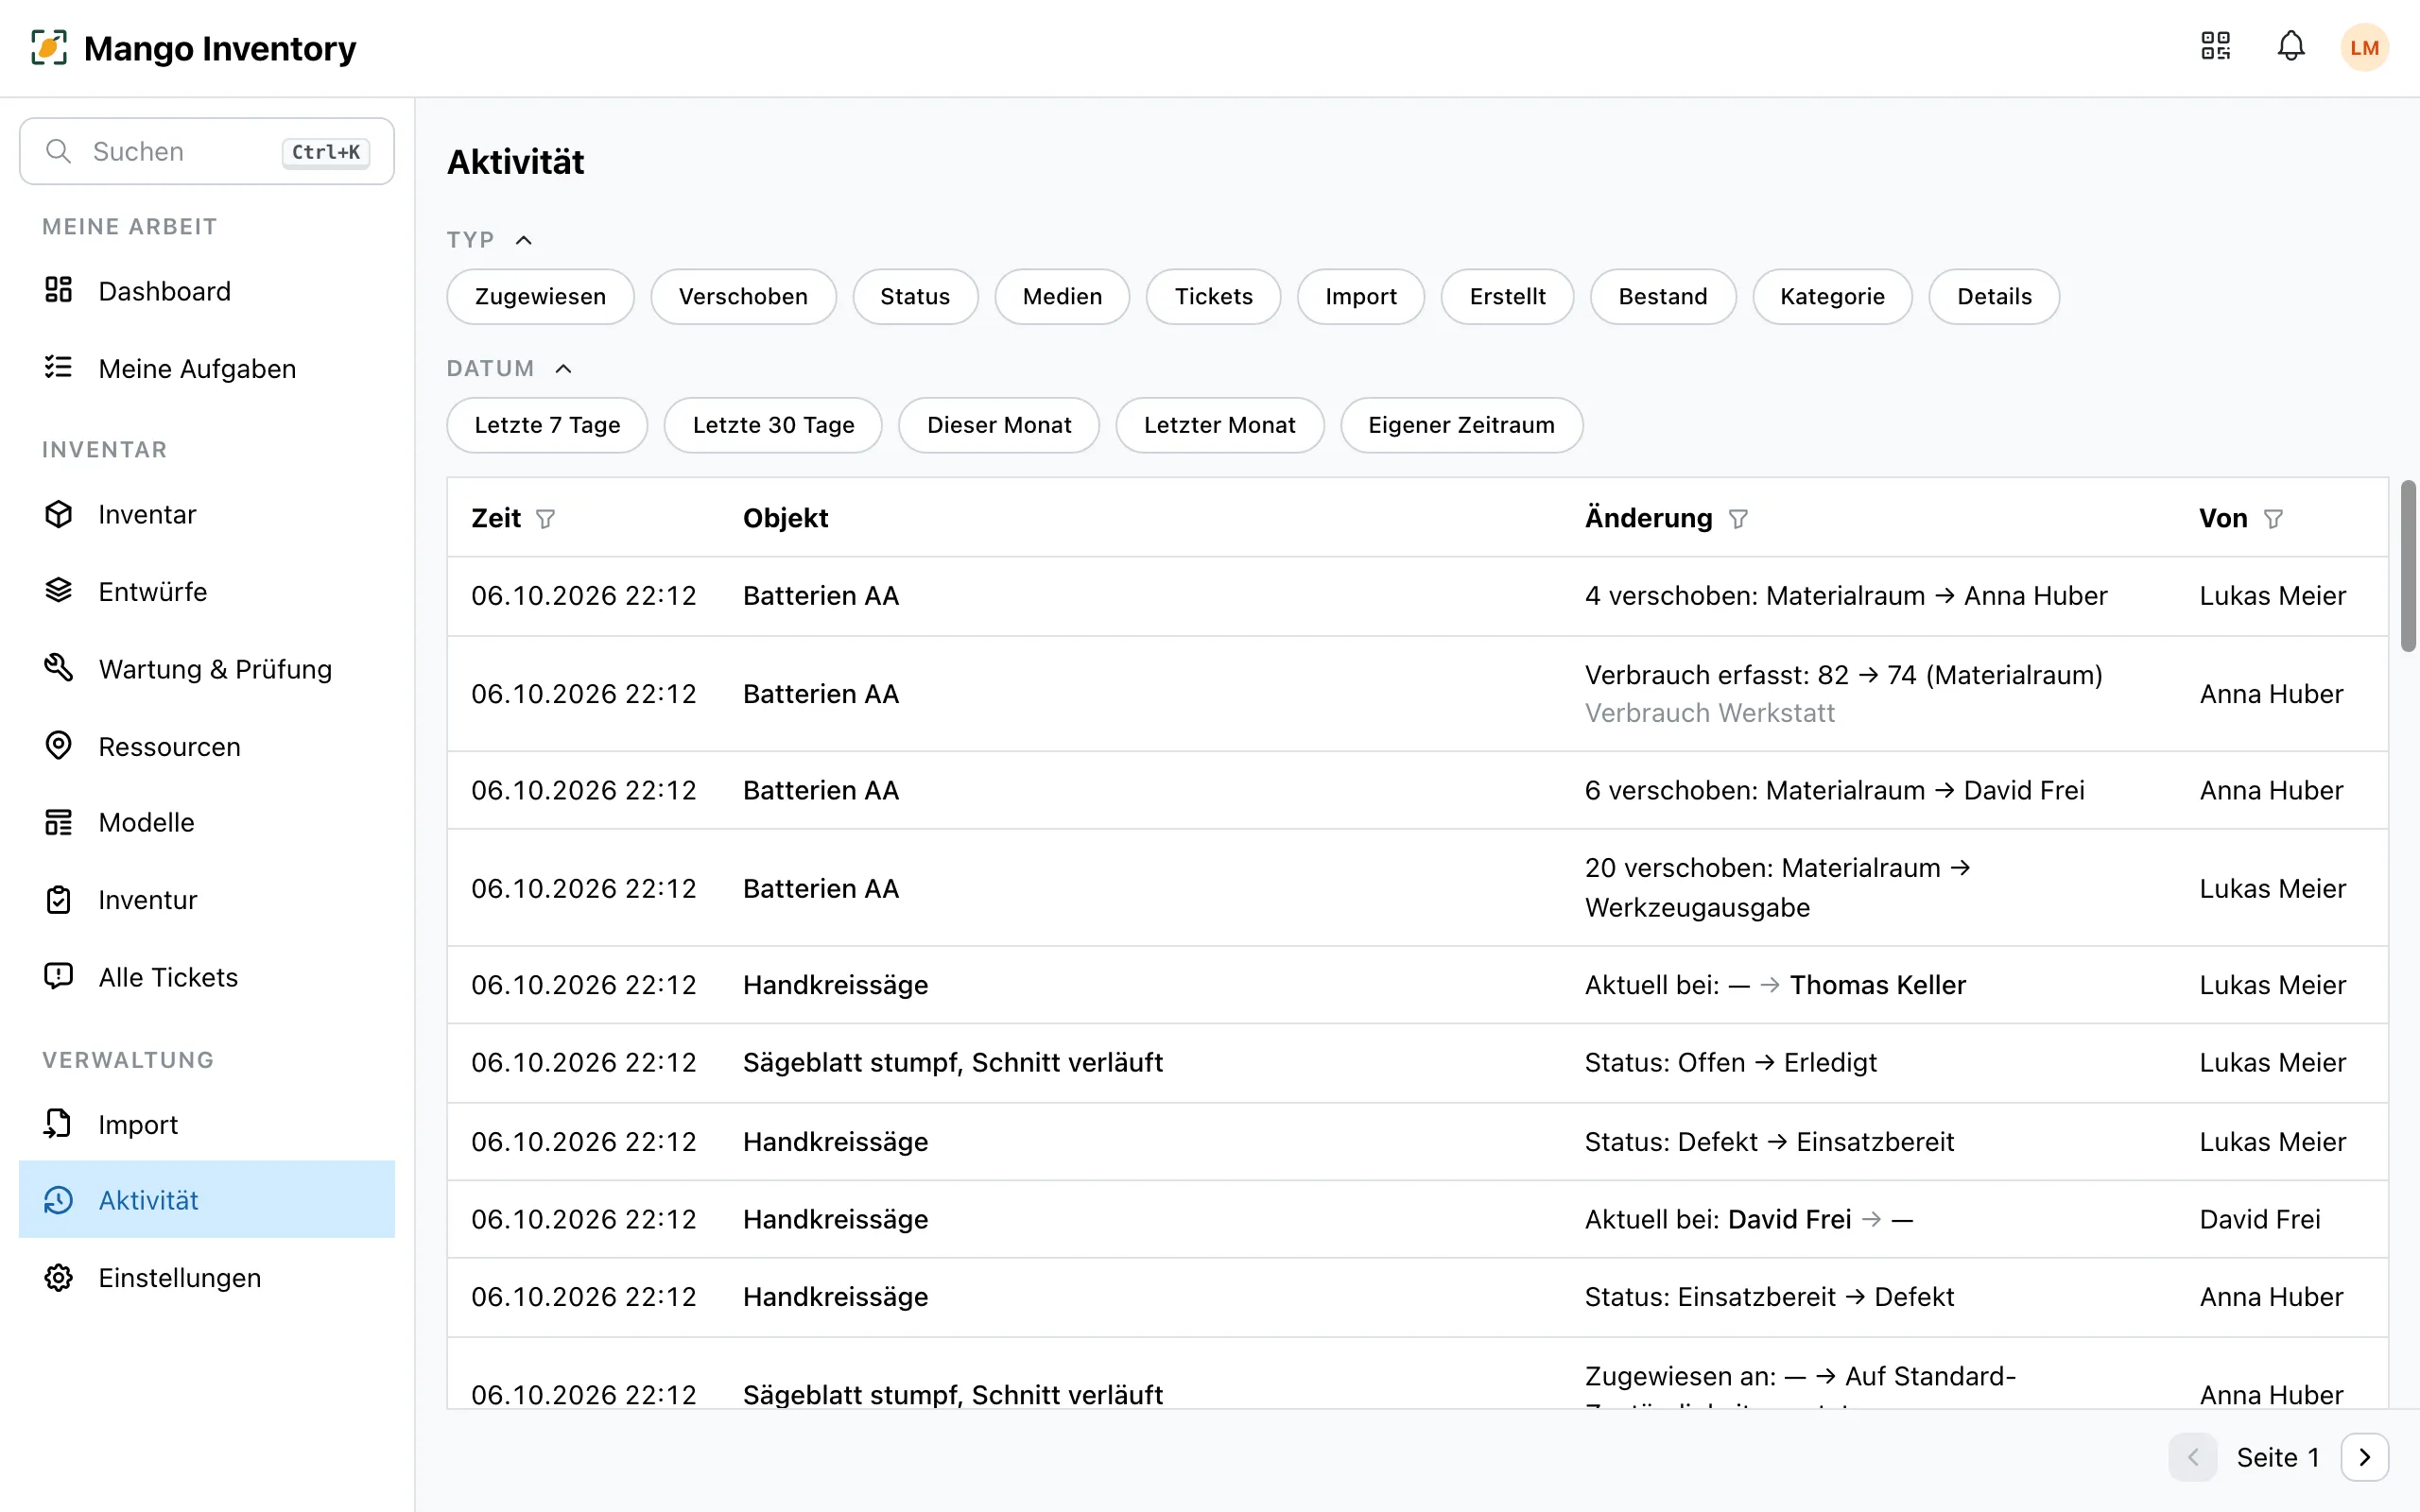Image resolution: width=2420 pixels, height=1512 pixels.
Task: Collapse the DATUM filter section
Action: [563, 369]
